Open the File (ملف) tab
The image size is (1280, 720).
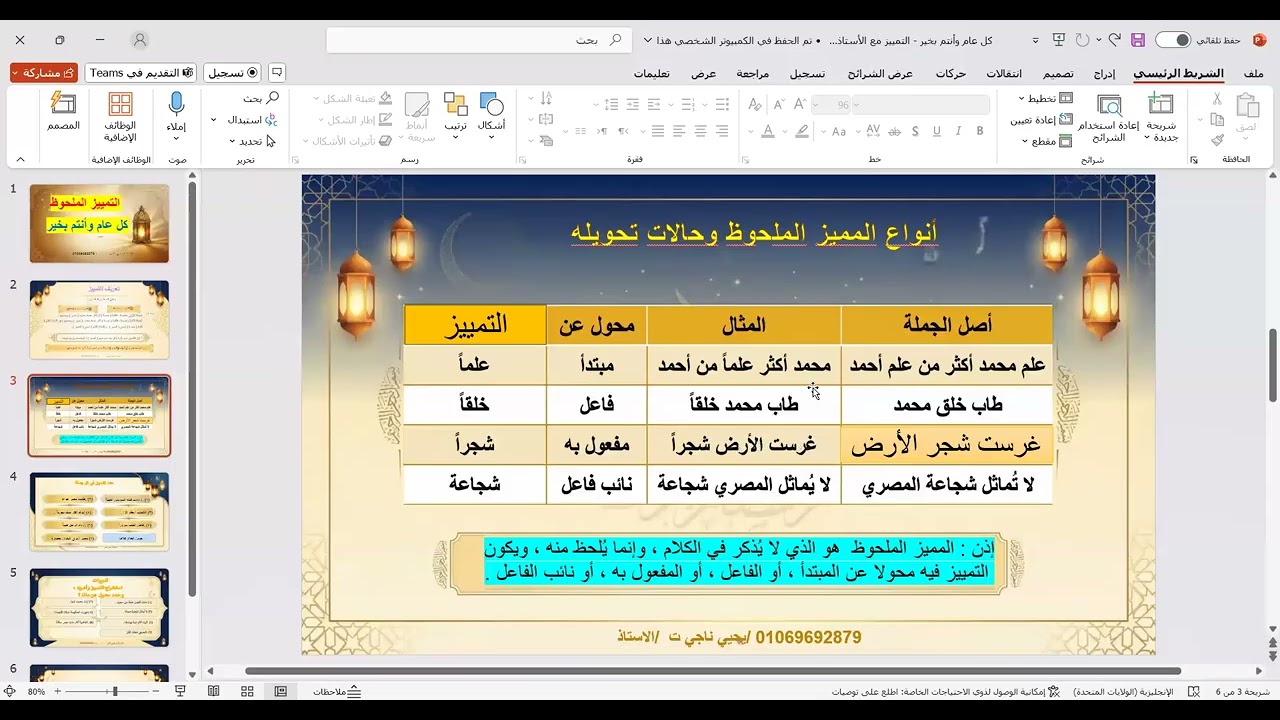click(x=1253, y=73)
